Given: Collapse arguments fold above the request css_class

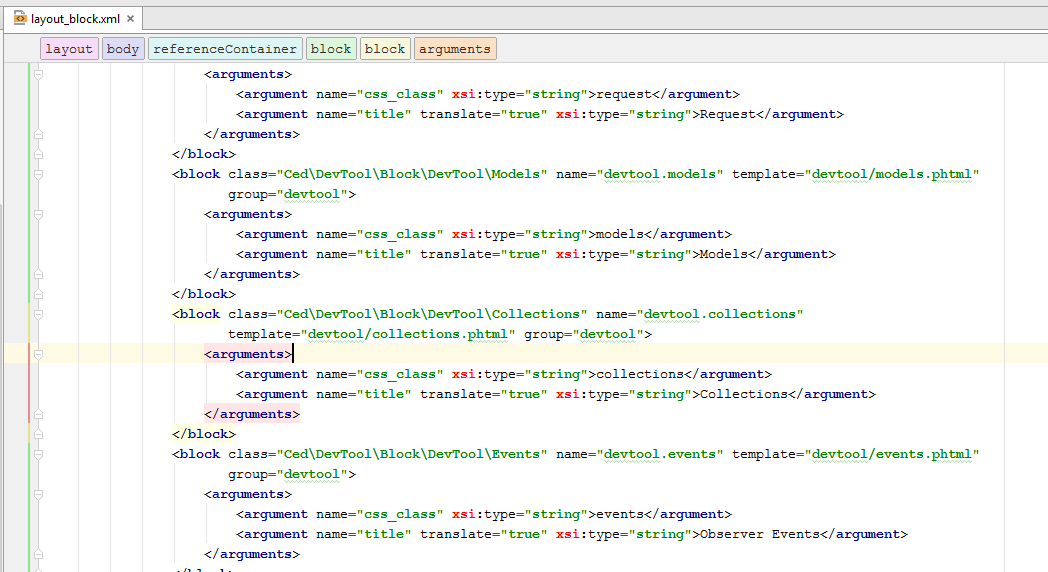Looking at the screenshot, I should [x=38, y=74].
